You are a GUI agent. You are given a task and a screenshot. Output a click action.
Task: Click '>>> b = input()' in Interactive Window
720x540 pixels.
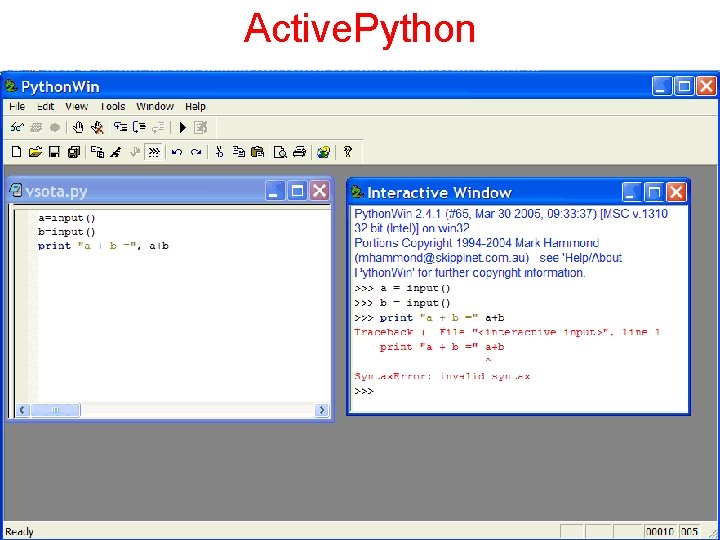[403, 303]
